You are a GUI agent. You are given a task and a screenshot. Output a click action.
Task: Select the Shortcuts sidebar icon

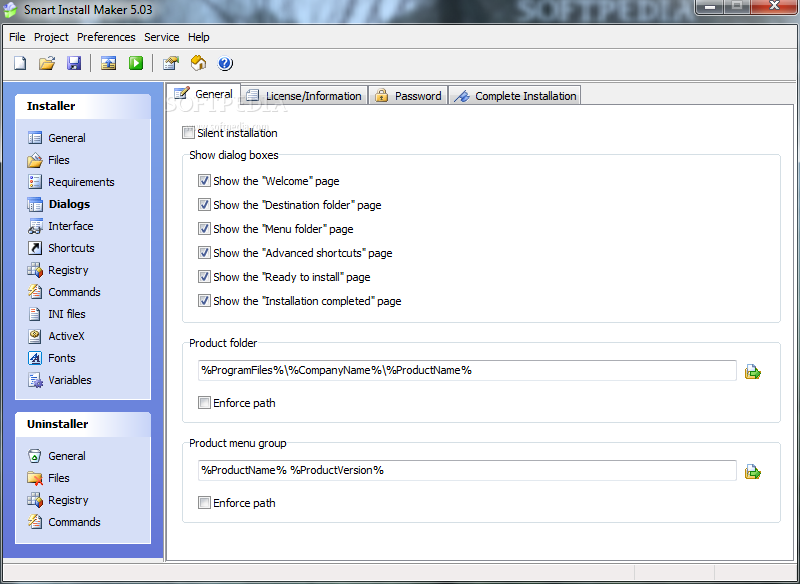point(35,248)
